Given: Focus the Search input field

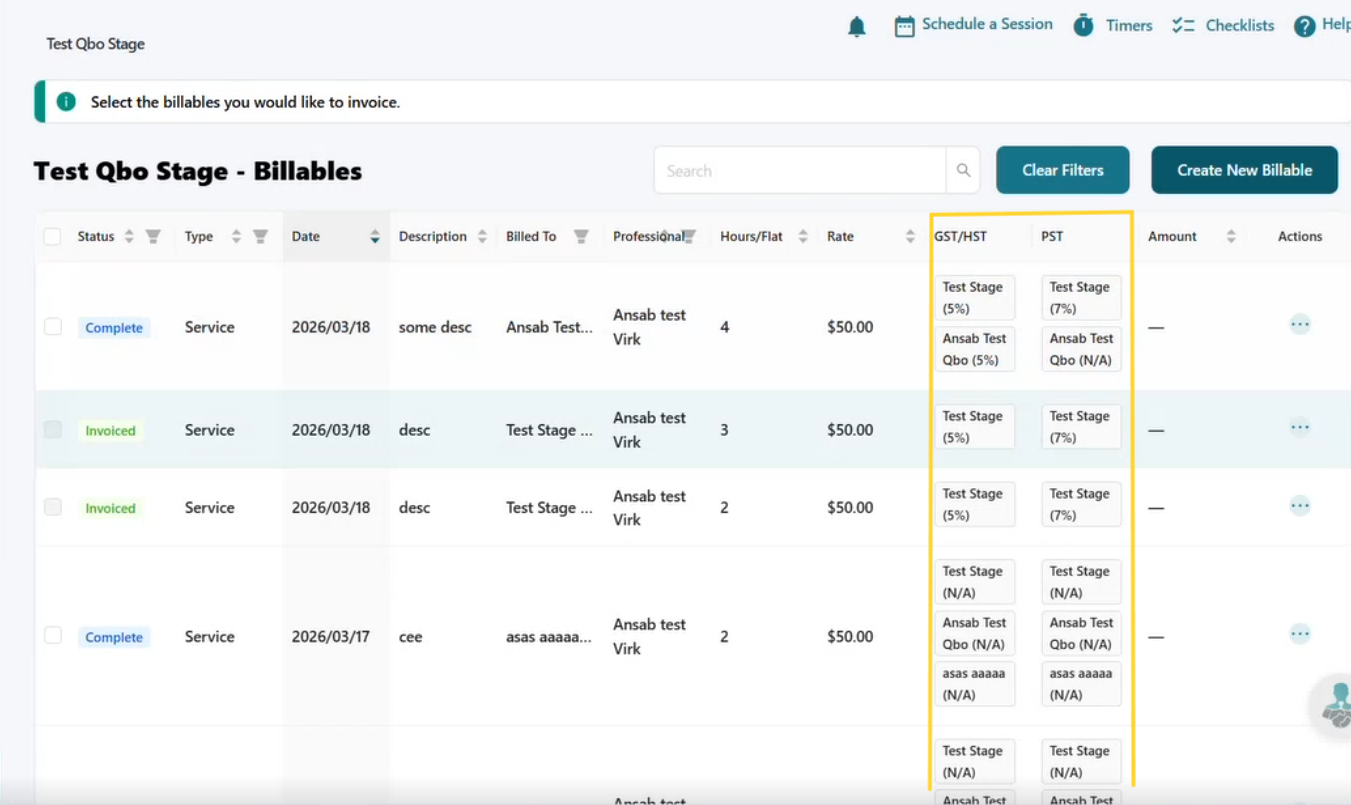Looking at the screenshot, I should click(x=800, y=171).
